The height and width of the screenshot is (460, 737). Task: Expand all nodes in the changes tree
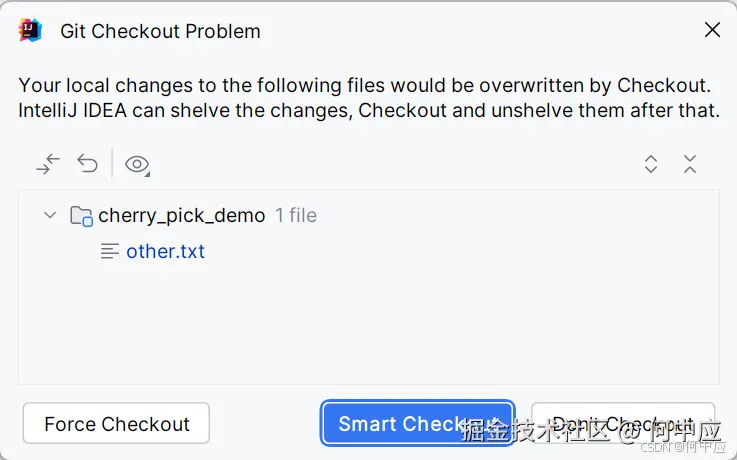pos(651,165)
